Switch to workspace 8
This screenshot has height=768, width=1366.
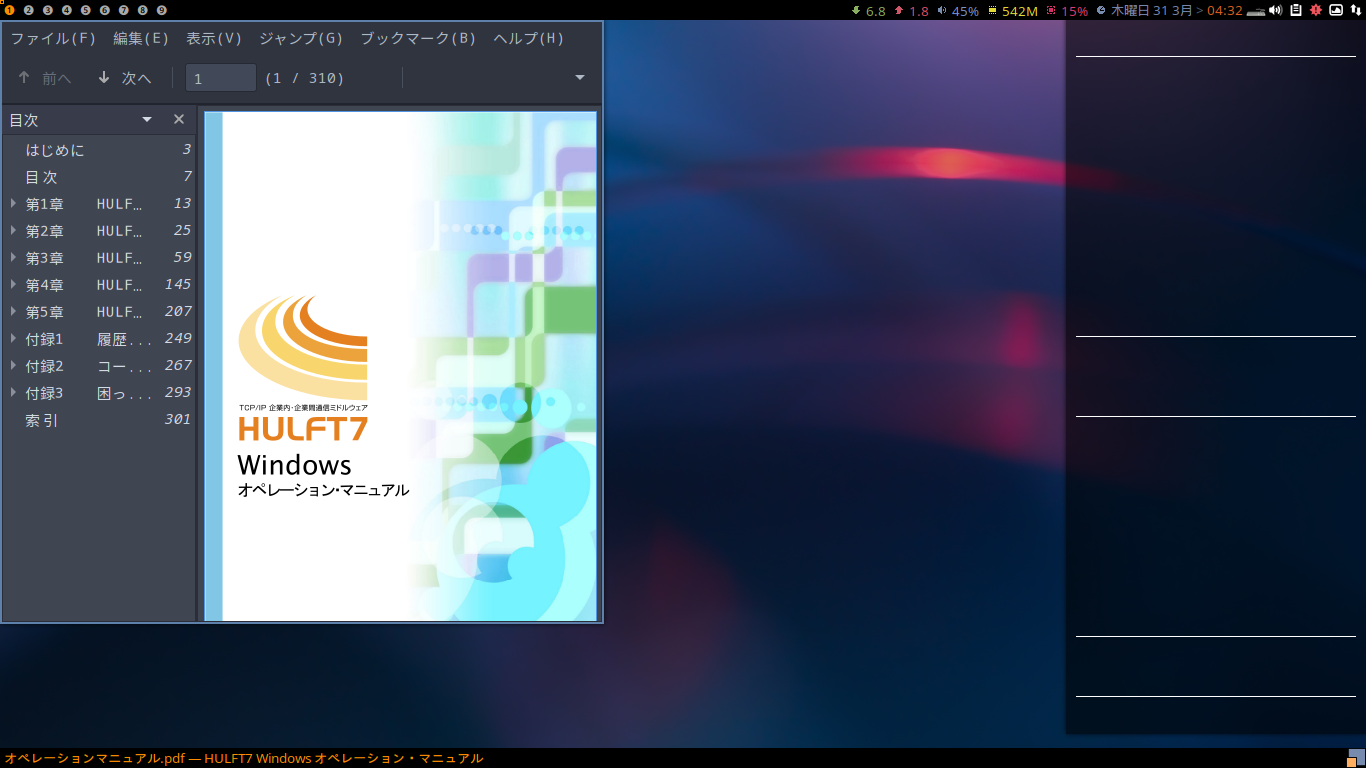143,10
